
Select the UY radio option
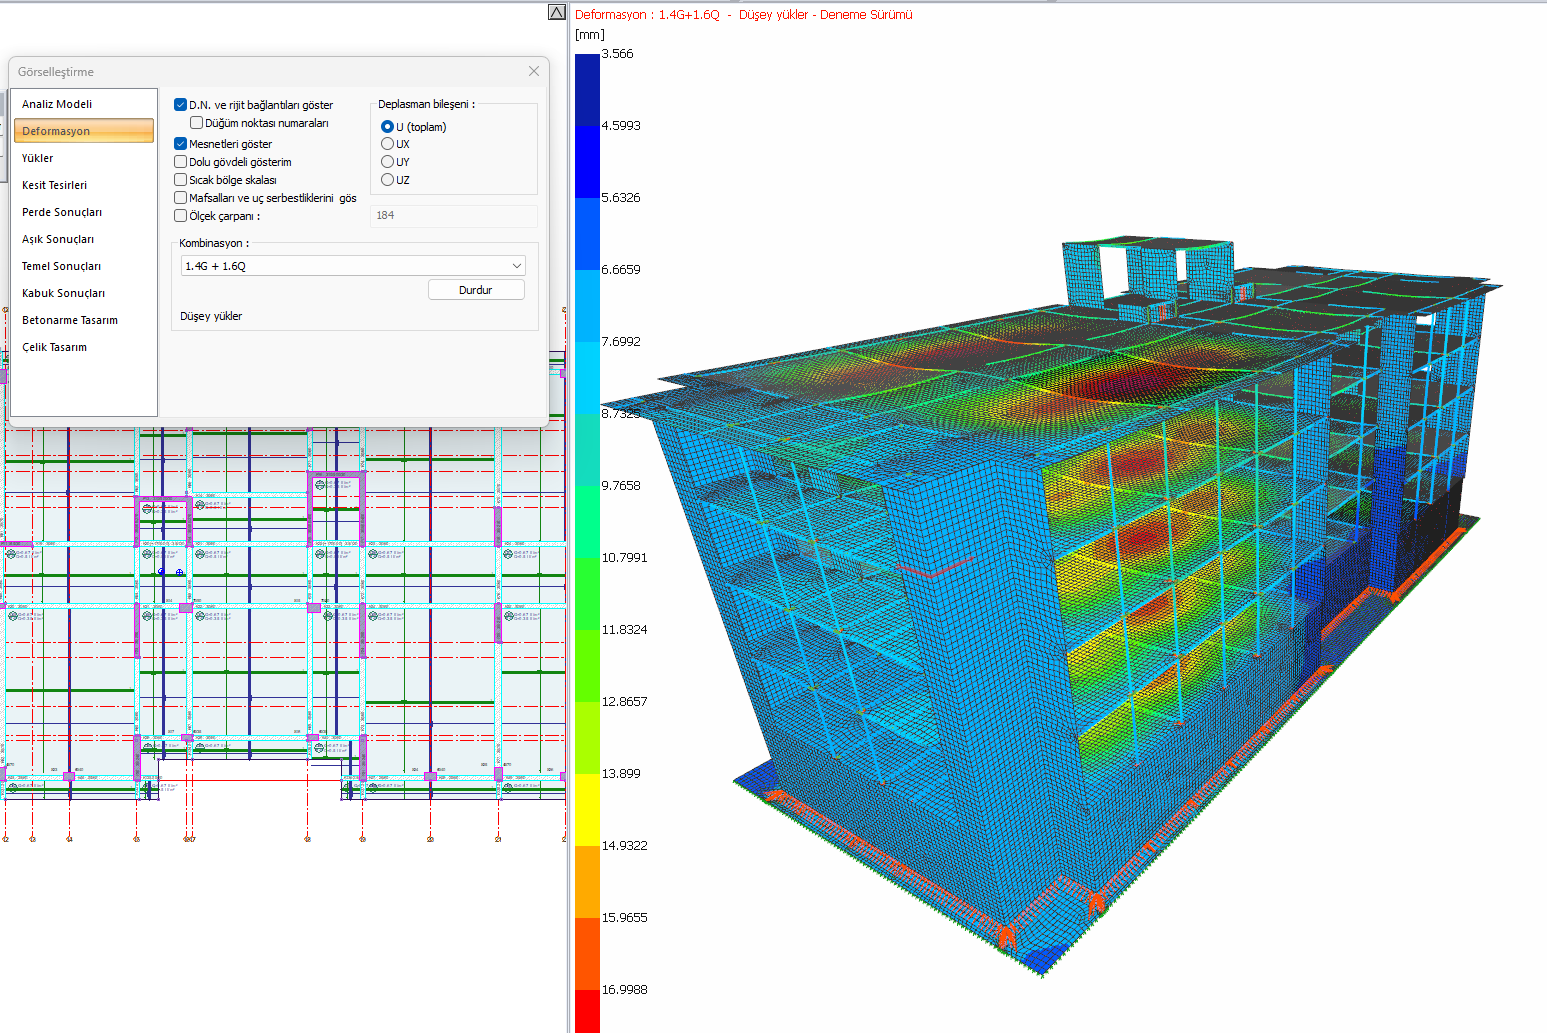point(387,162)
